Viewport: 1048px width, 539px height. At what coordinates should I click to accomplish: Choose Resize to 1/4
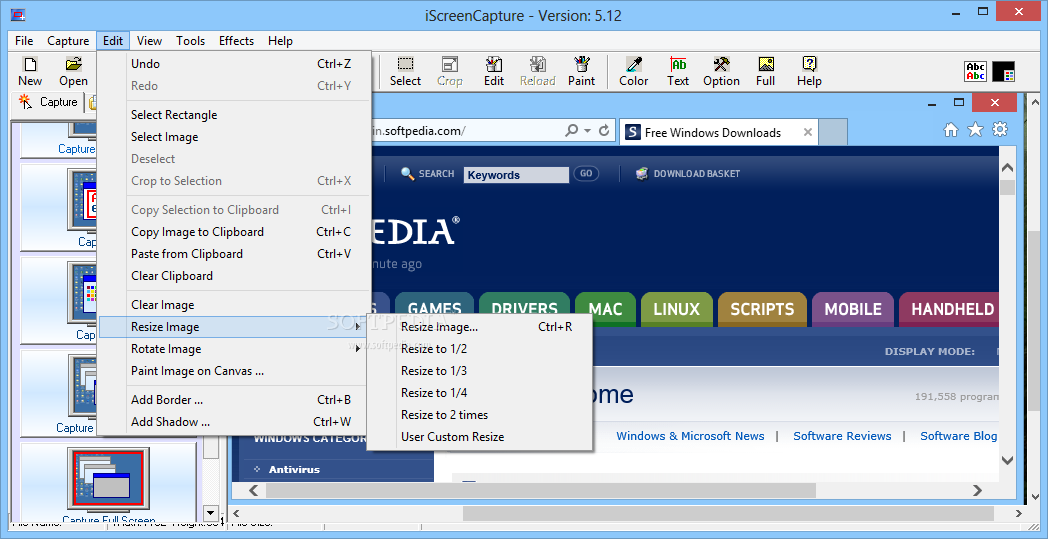(x=480, y=393)
